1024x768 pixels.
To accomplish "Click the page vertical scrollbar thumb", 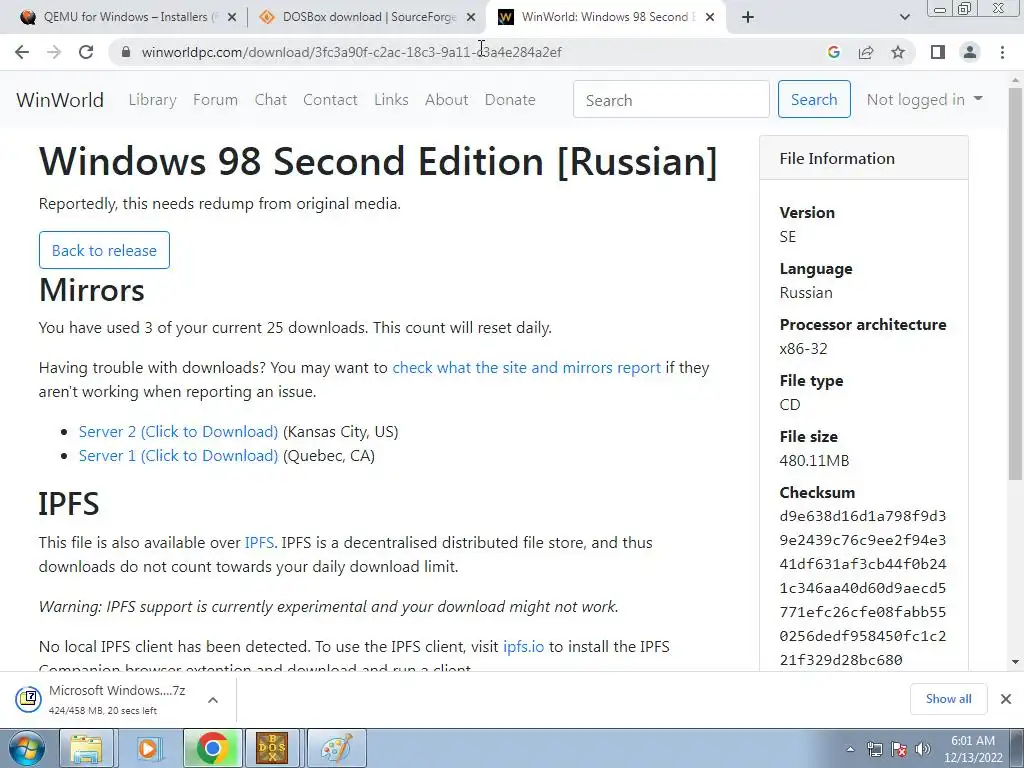I will [x=1015, y=282].
